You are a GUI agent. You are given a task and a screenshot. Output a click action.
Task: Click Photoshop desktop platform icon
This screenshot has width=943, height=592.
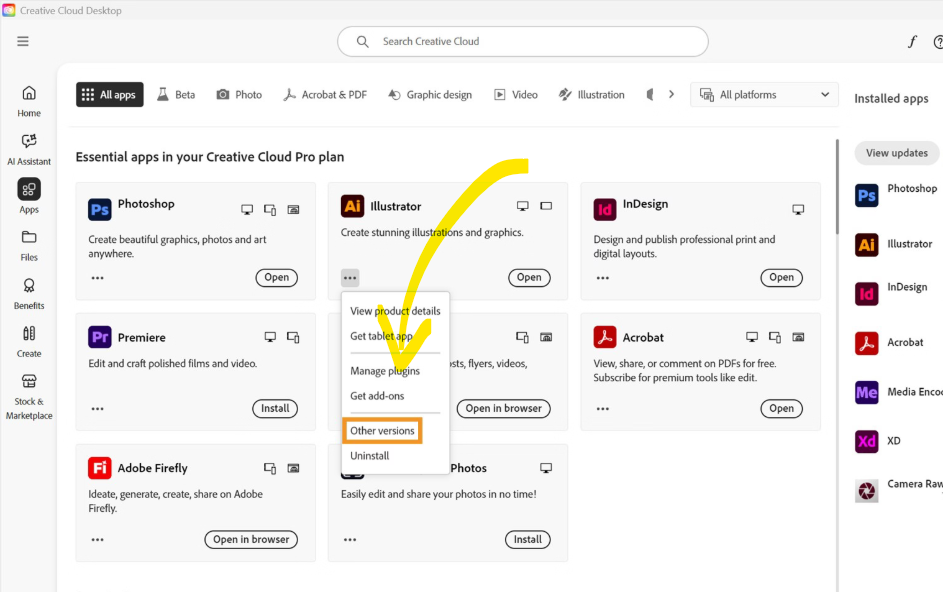(247, 209)
